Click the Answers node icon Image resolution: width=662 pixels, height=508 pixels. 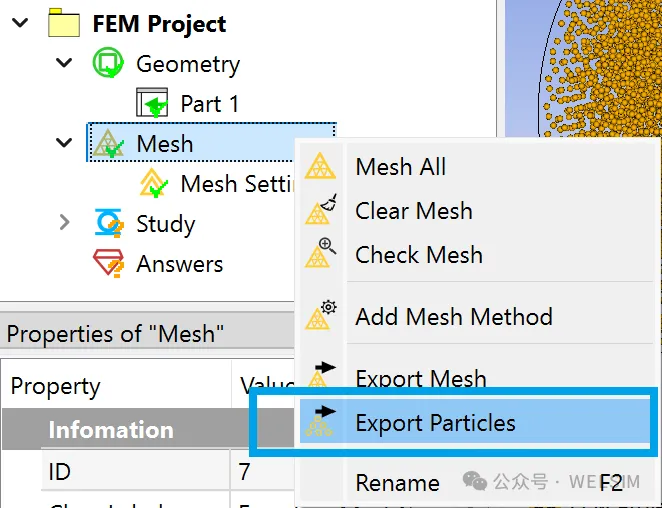[108, 264]
